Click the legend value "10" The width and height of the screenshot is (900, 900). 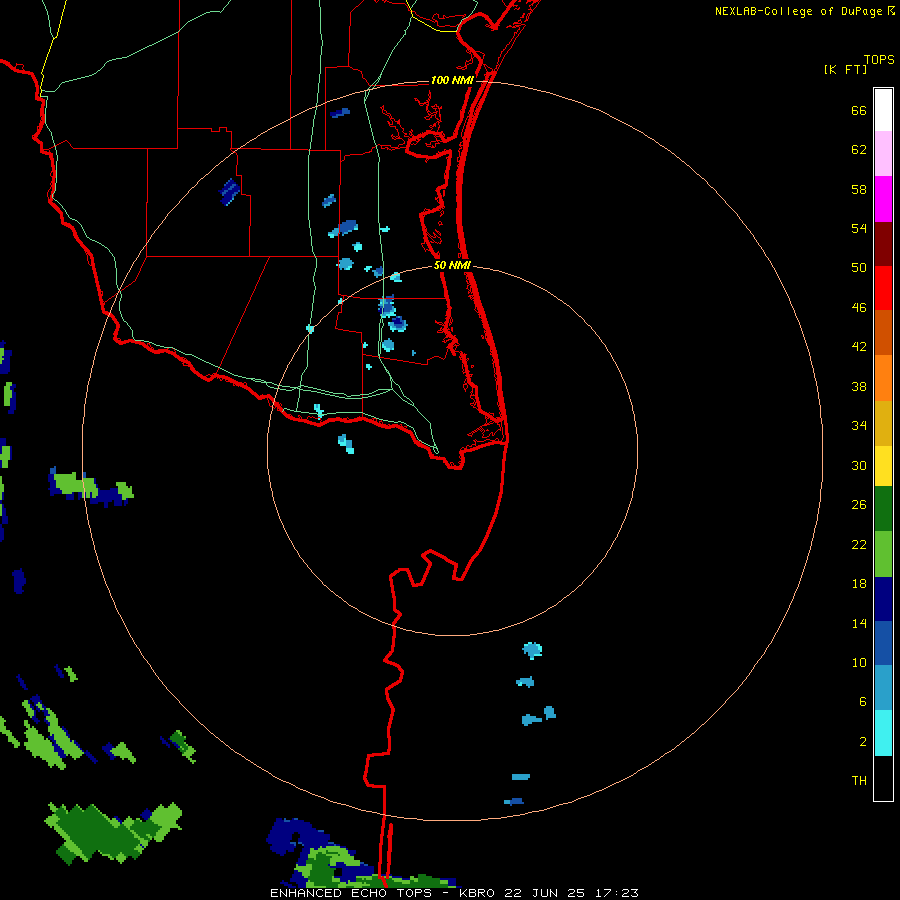(x=859, y=663)
